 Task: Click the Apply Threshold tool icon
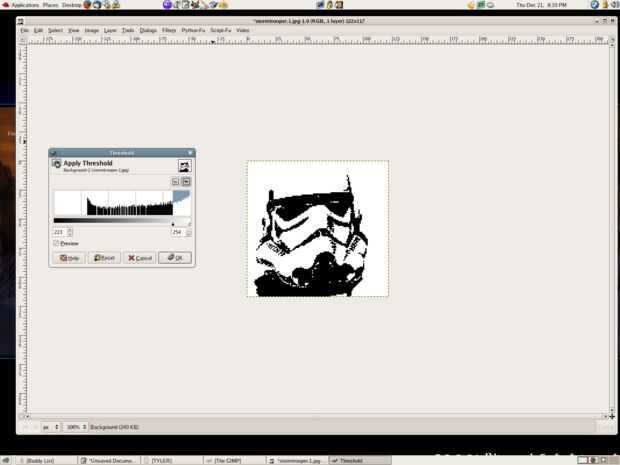coord(57,163)
